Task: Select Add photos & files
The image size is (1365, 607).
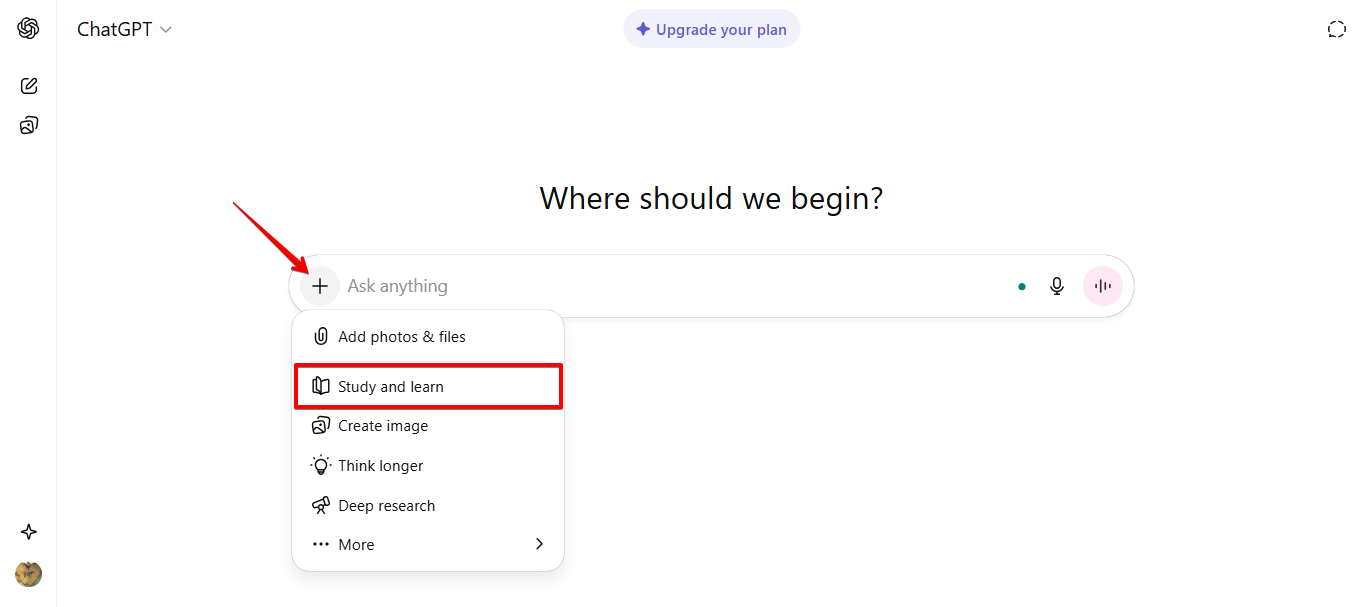Action: tap(401, 337)
